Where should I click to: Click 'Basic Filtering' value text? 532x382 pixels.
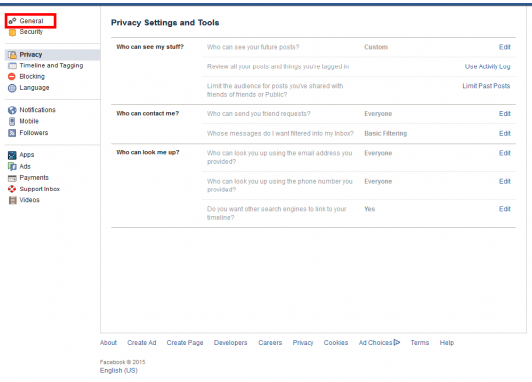pyautogui.click(x=386, y=134)
